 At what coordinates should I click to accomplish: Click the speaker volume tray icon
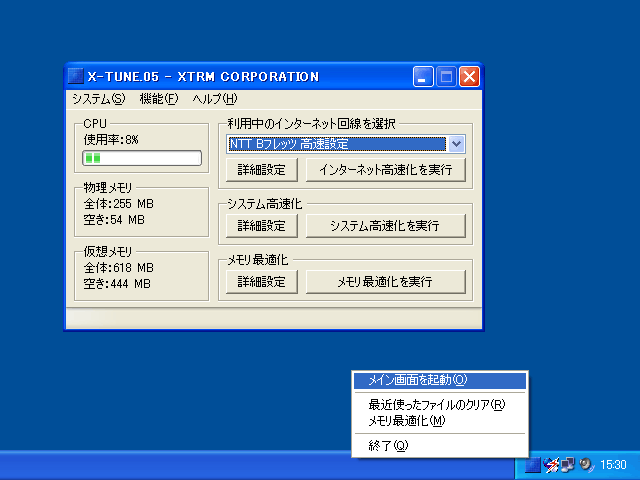pos(587,465)
